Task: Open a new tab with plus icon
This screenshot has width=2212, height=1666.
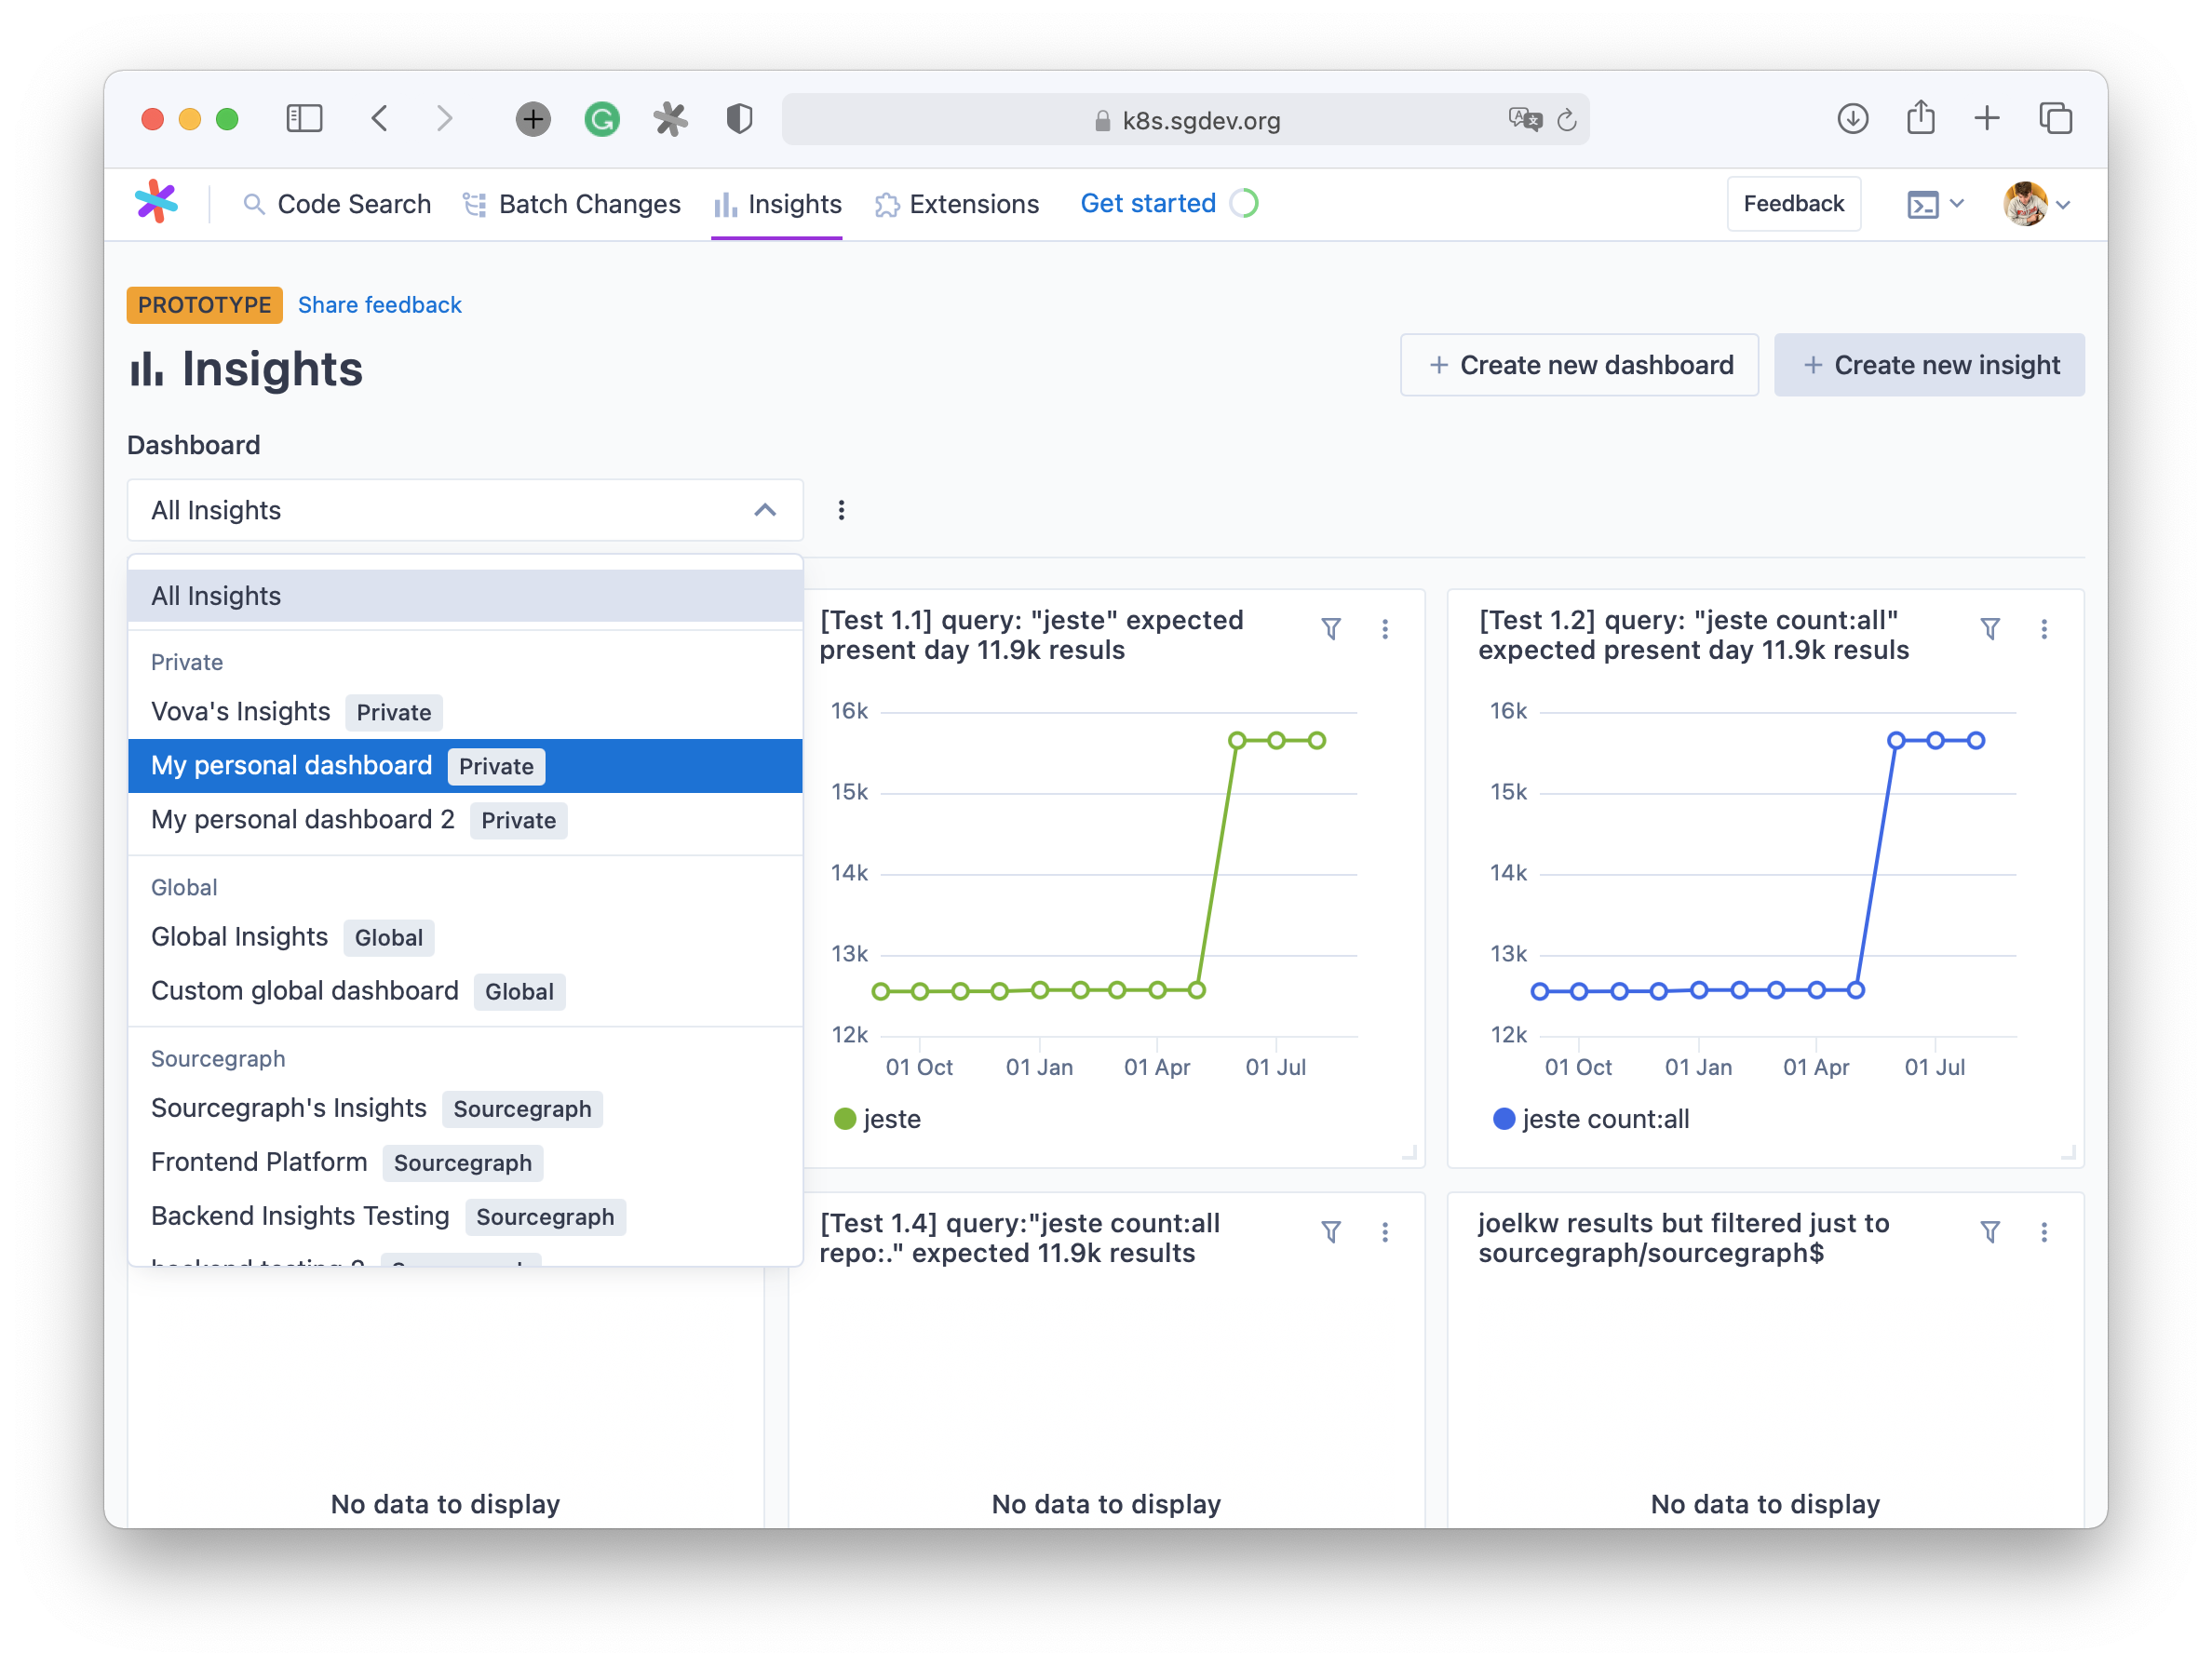Action: coord(1987,119)
